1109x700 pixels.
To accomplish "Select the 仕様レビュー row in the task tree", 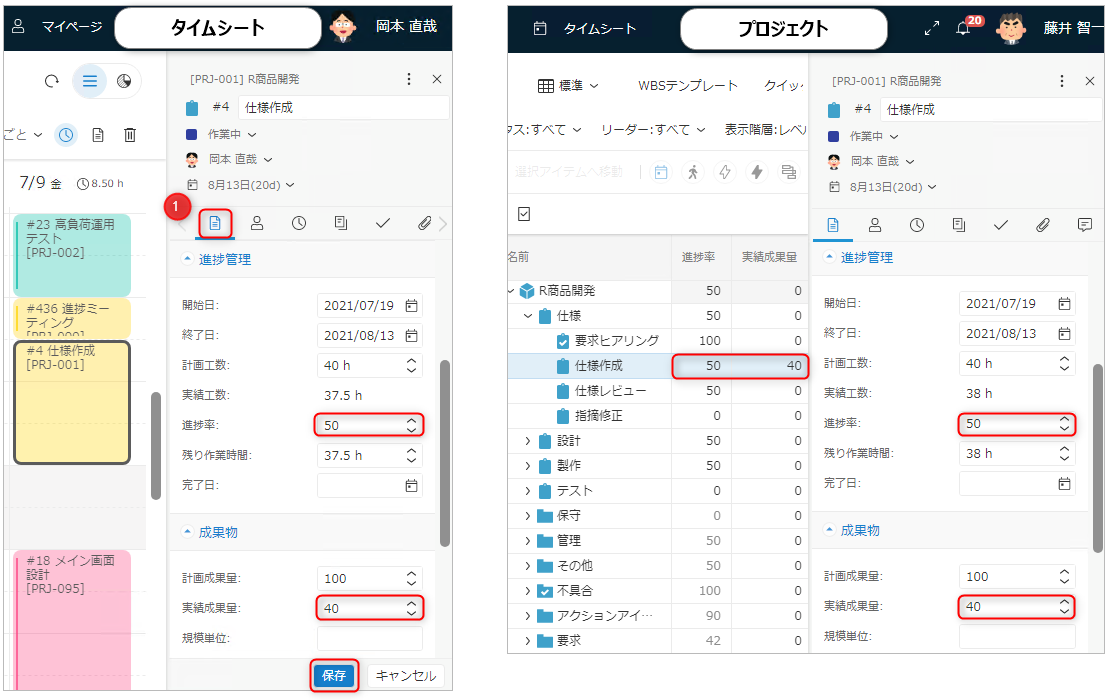I will tap(610, 391).
